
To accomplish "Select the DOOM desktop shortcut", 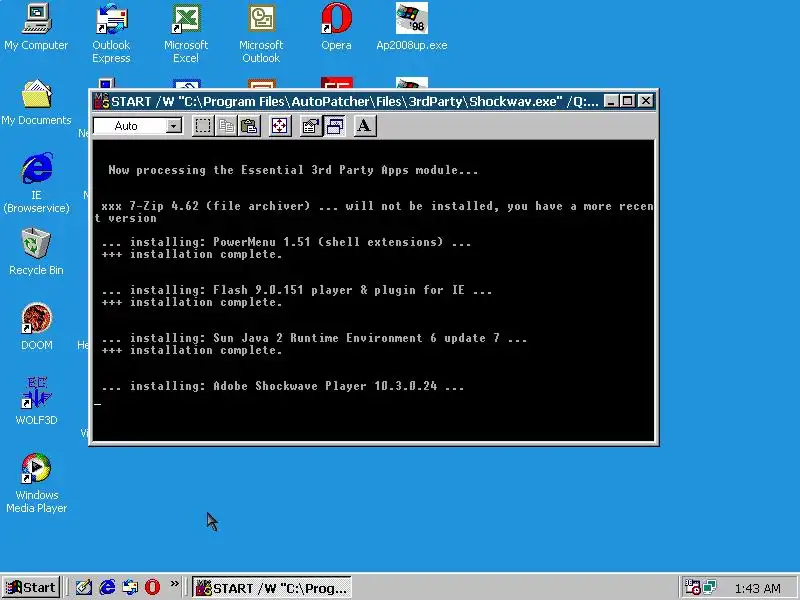I will [36, 327].
